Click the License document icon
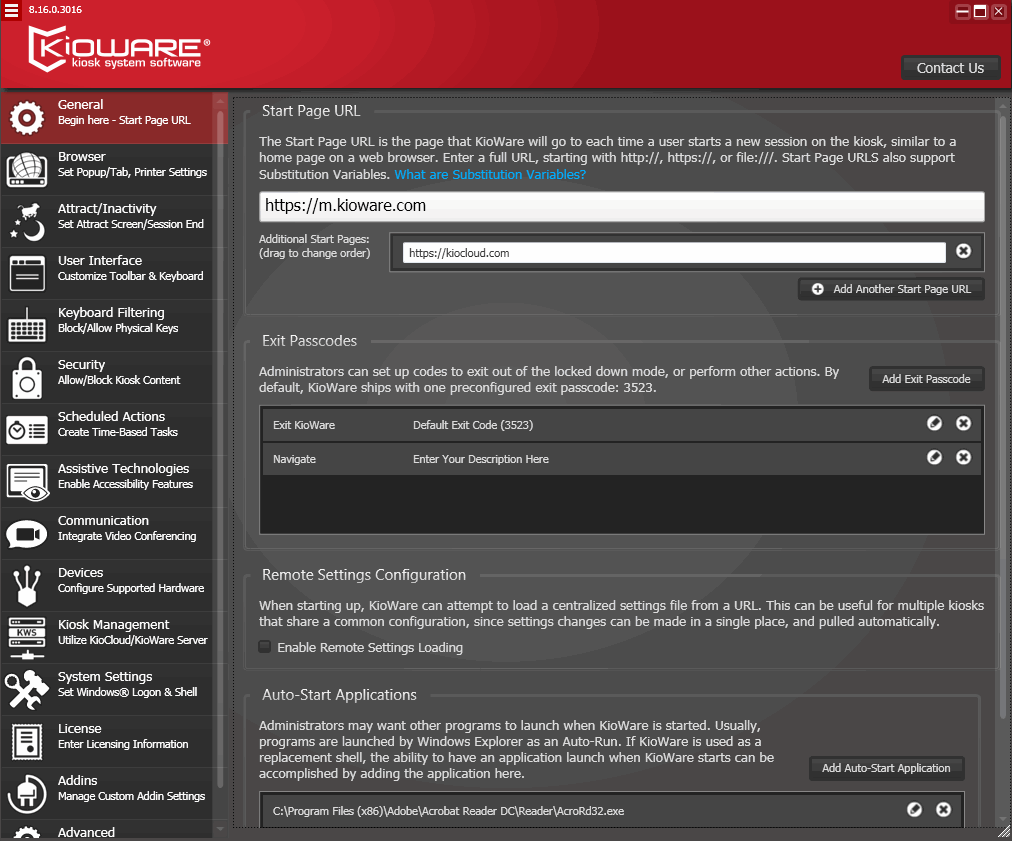Image resolution: width=1012 pixels, height=841 pixels. click(x=26, y=742)
